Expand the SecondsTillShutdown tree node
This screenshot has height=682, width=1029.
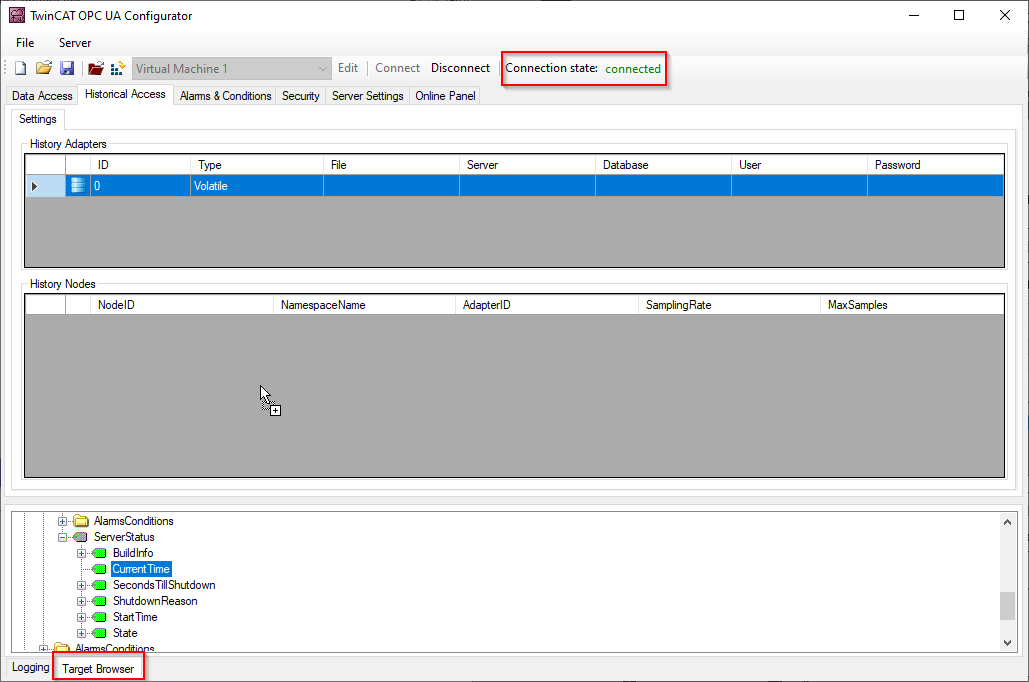pos(81,586)
